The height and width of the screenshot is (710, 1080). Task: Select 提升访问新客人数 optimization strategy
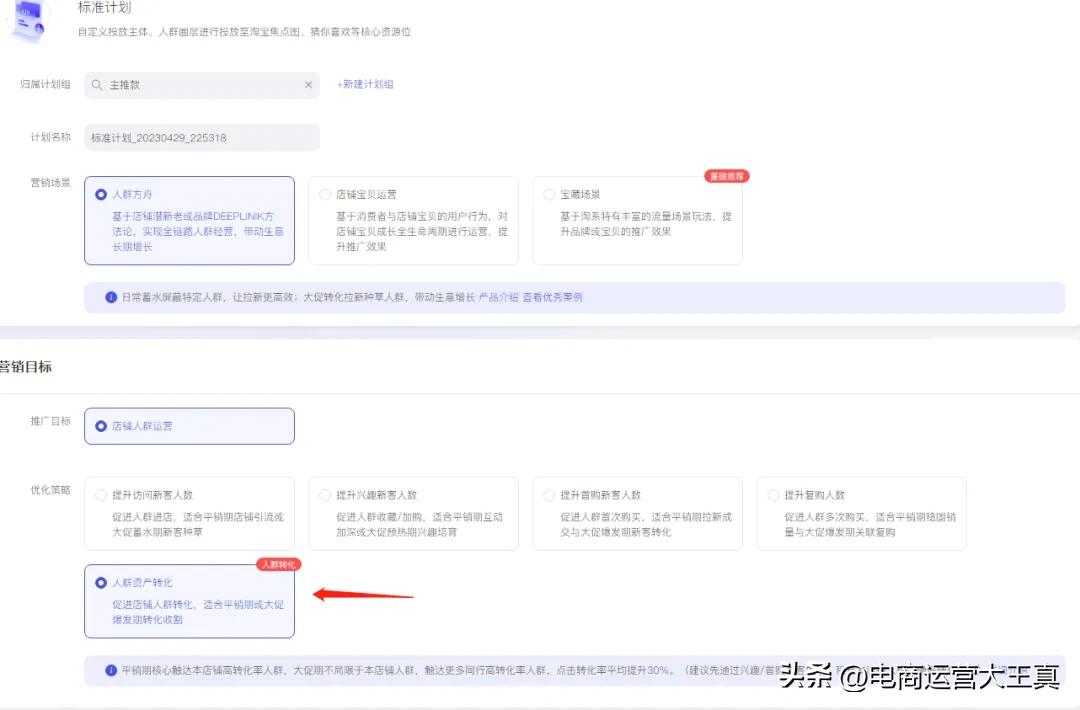coord(101,494)
